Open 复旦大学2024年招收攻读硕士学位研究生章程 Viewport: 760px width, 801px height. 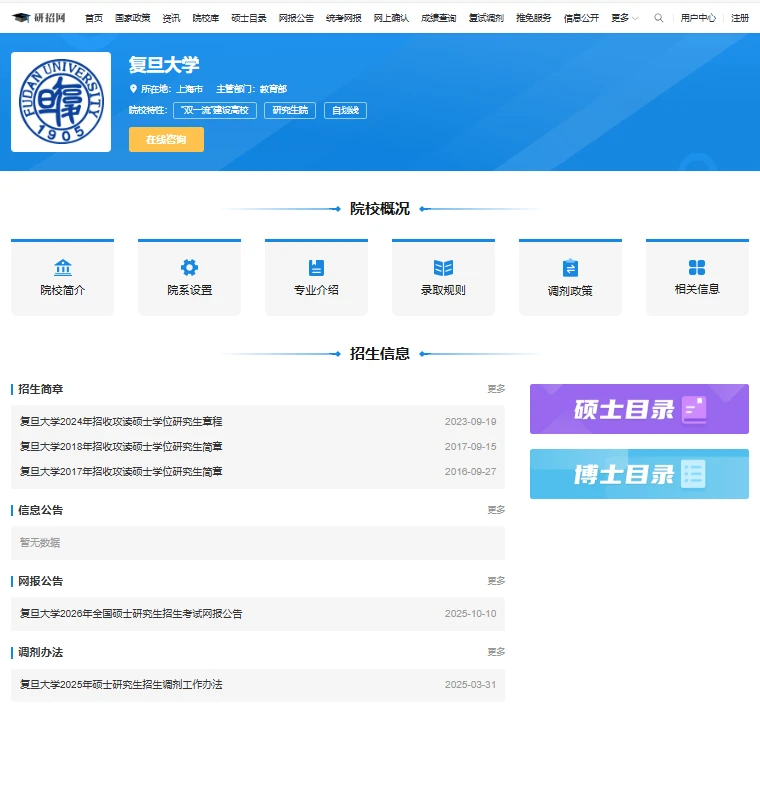pyautogui.click(x=121, y=421)
